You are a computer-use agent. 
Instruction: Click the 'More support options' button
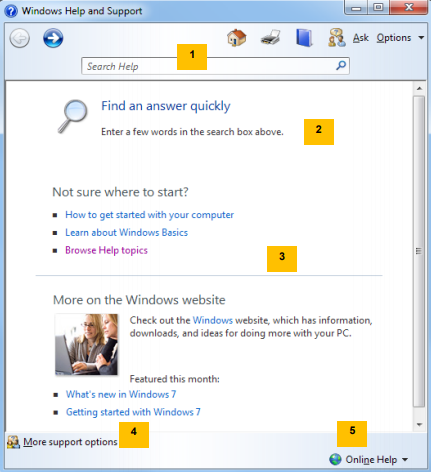[x=62, y=442]
